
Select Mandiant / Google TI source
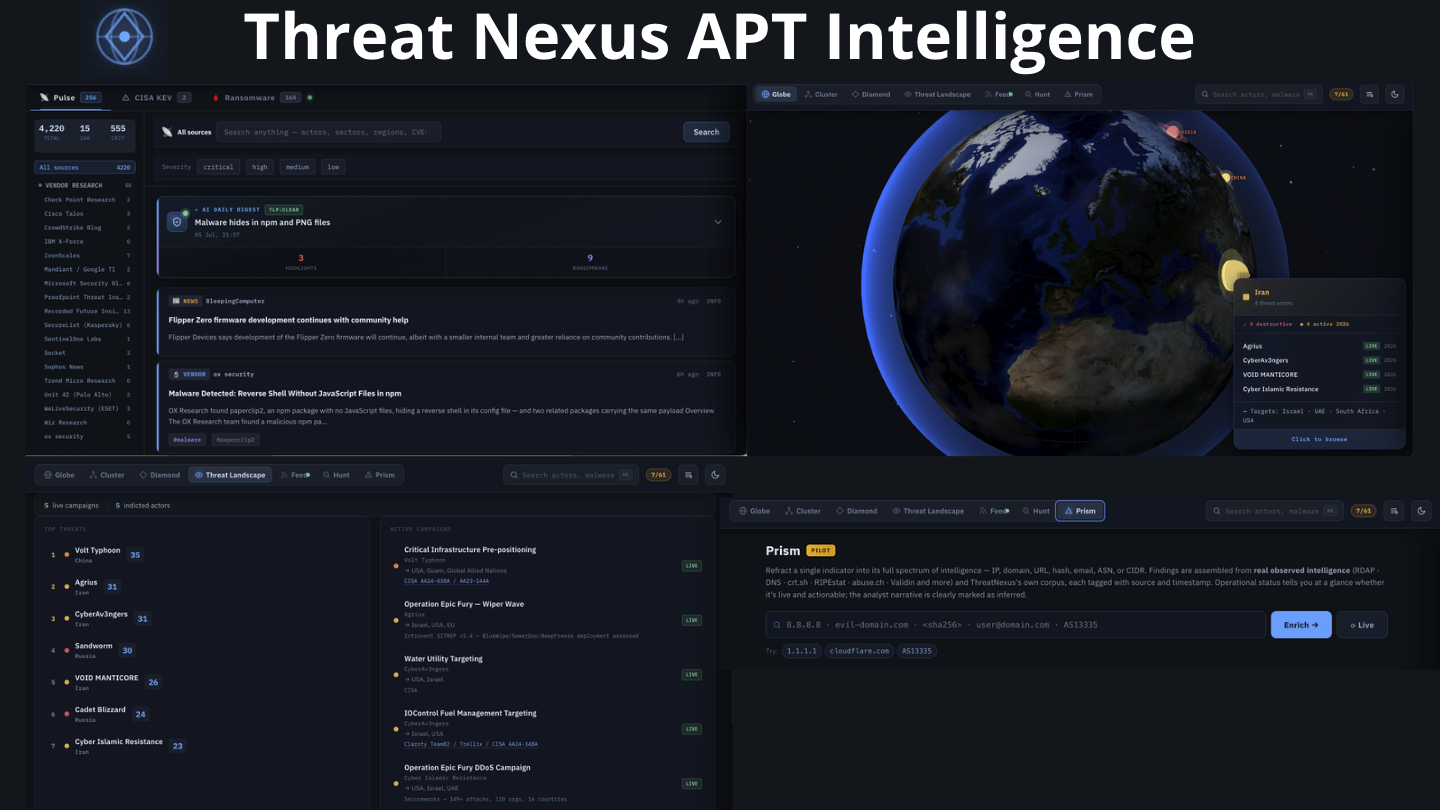tap(85, 269)
